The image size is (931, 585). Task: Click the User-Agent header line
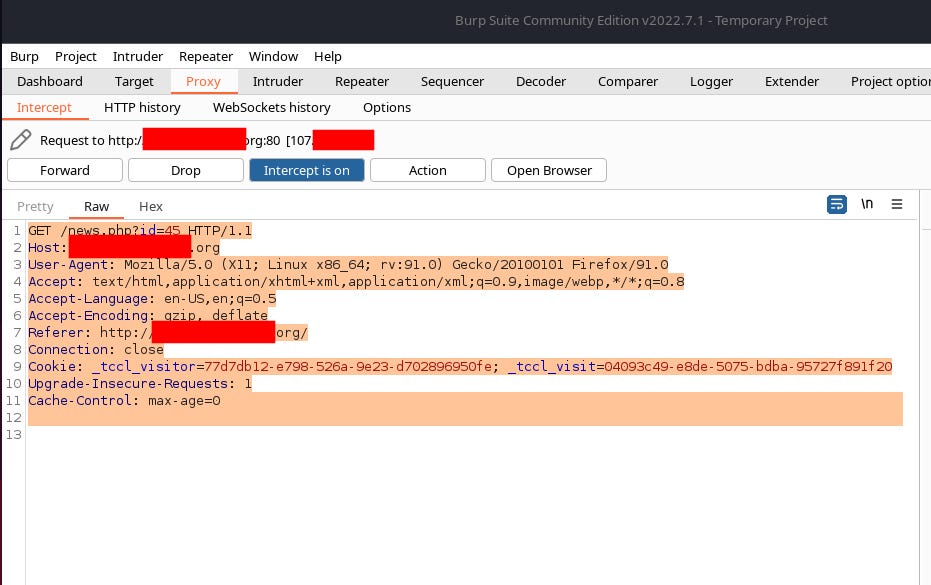click(x=349, y=264)
